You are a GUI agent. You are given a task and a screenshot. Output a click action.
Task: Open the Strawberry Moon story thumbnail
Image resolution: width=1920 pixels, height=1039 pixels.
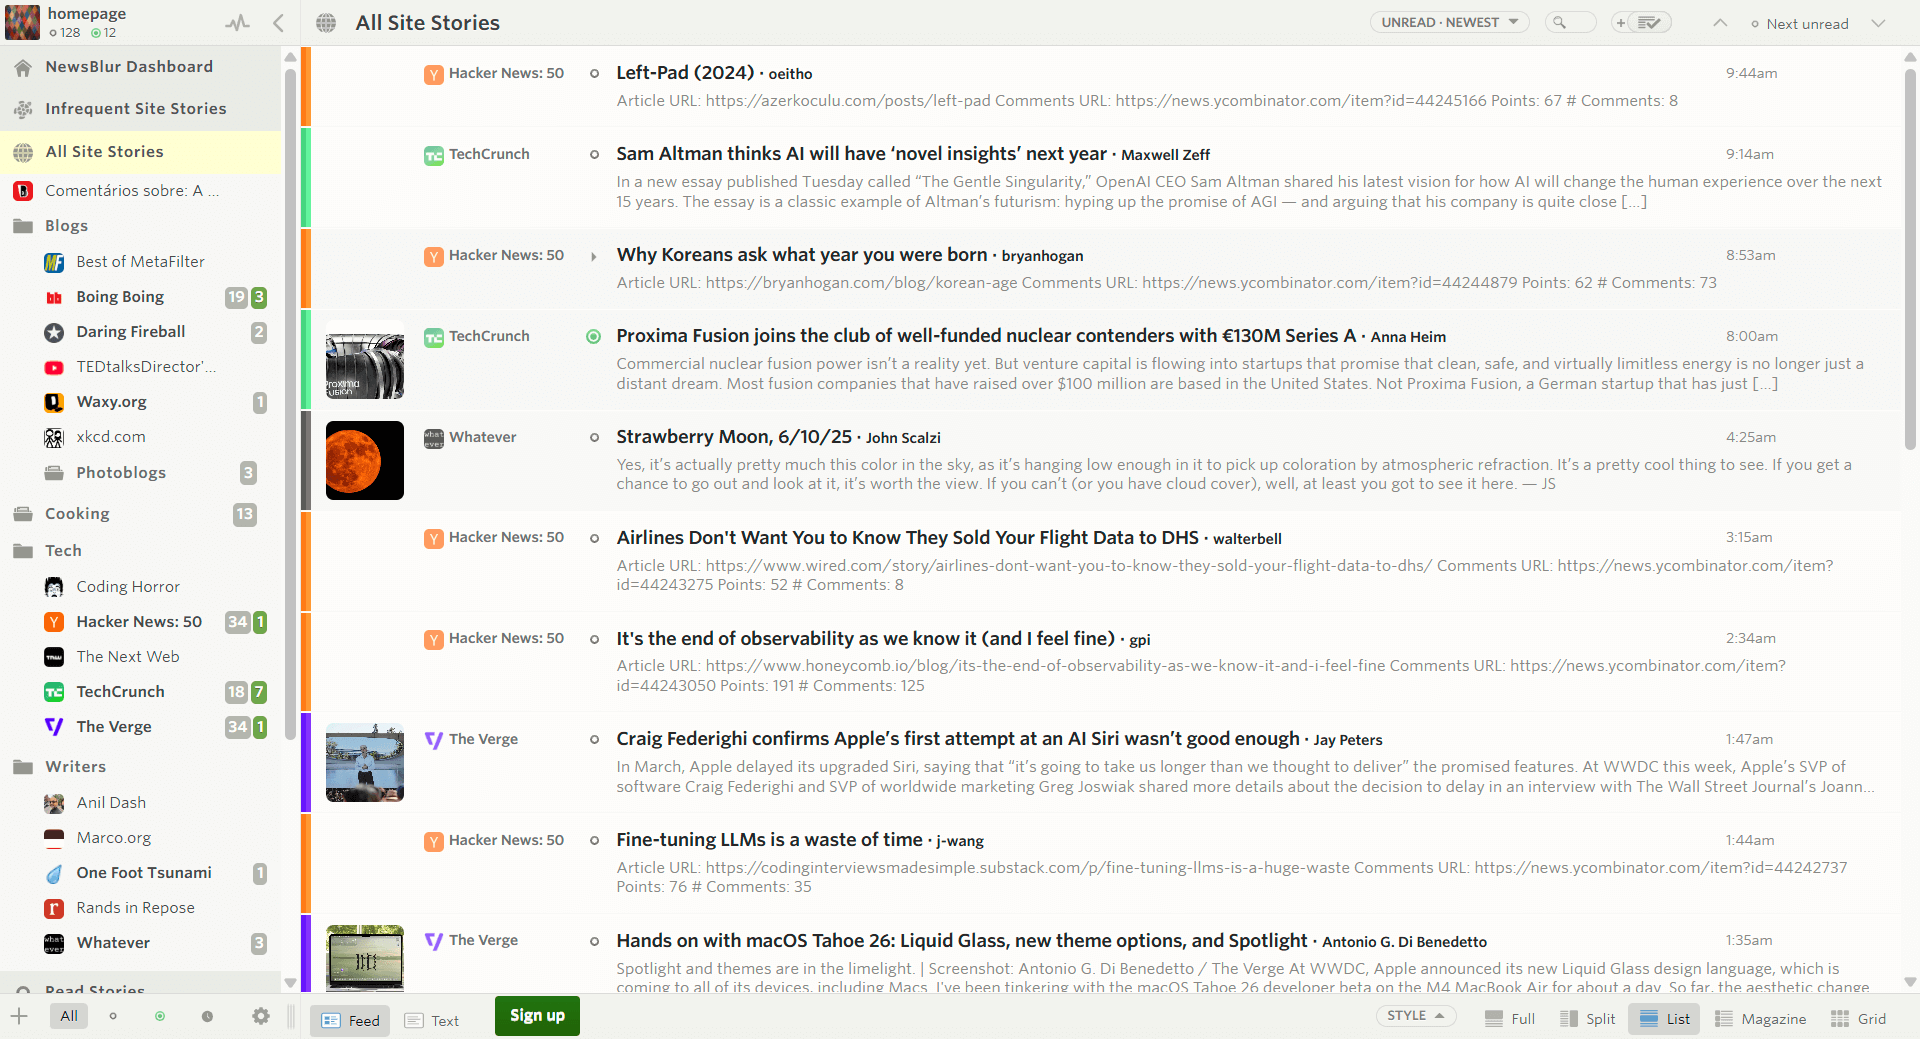[365, 460]
